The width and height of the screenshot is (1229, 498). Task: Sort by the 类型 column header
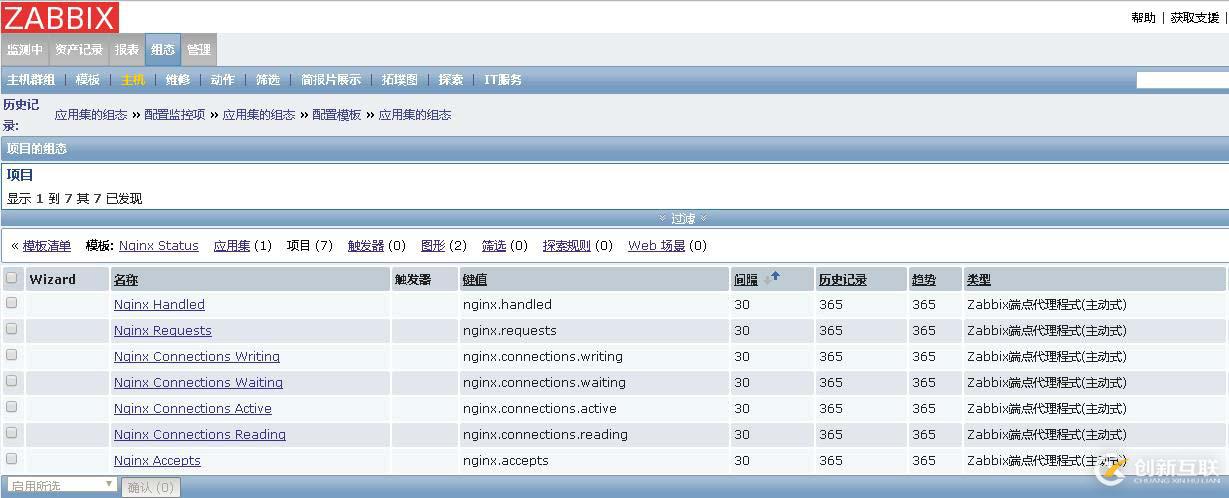tap(979, 280)
